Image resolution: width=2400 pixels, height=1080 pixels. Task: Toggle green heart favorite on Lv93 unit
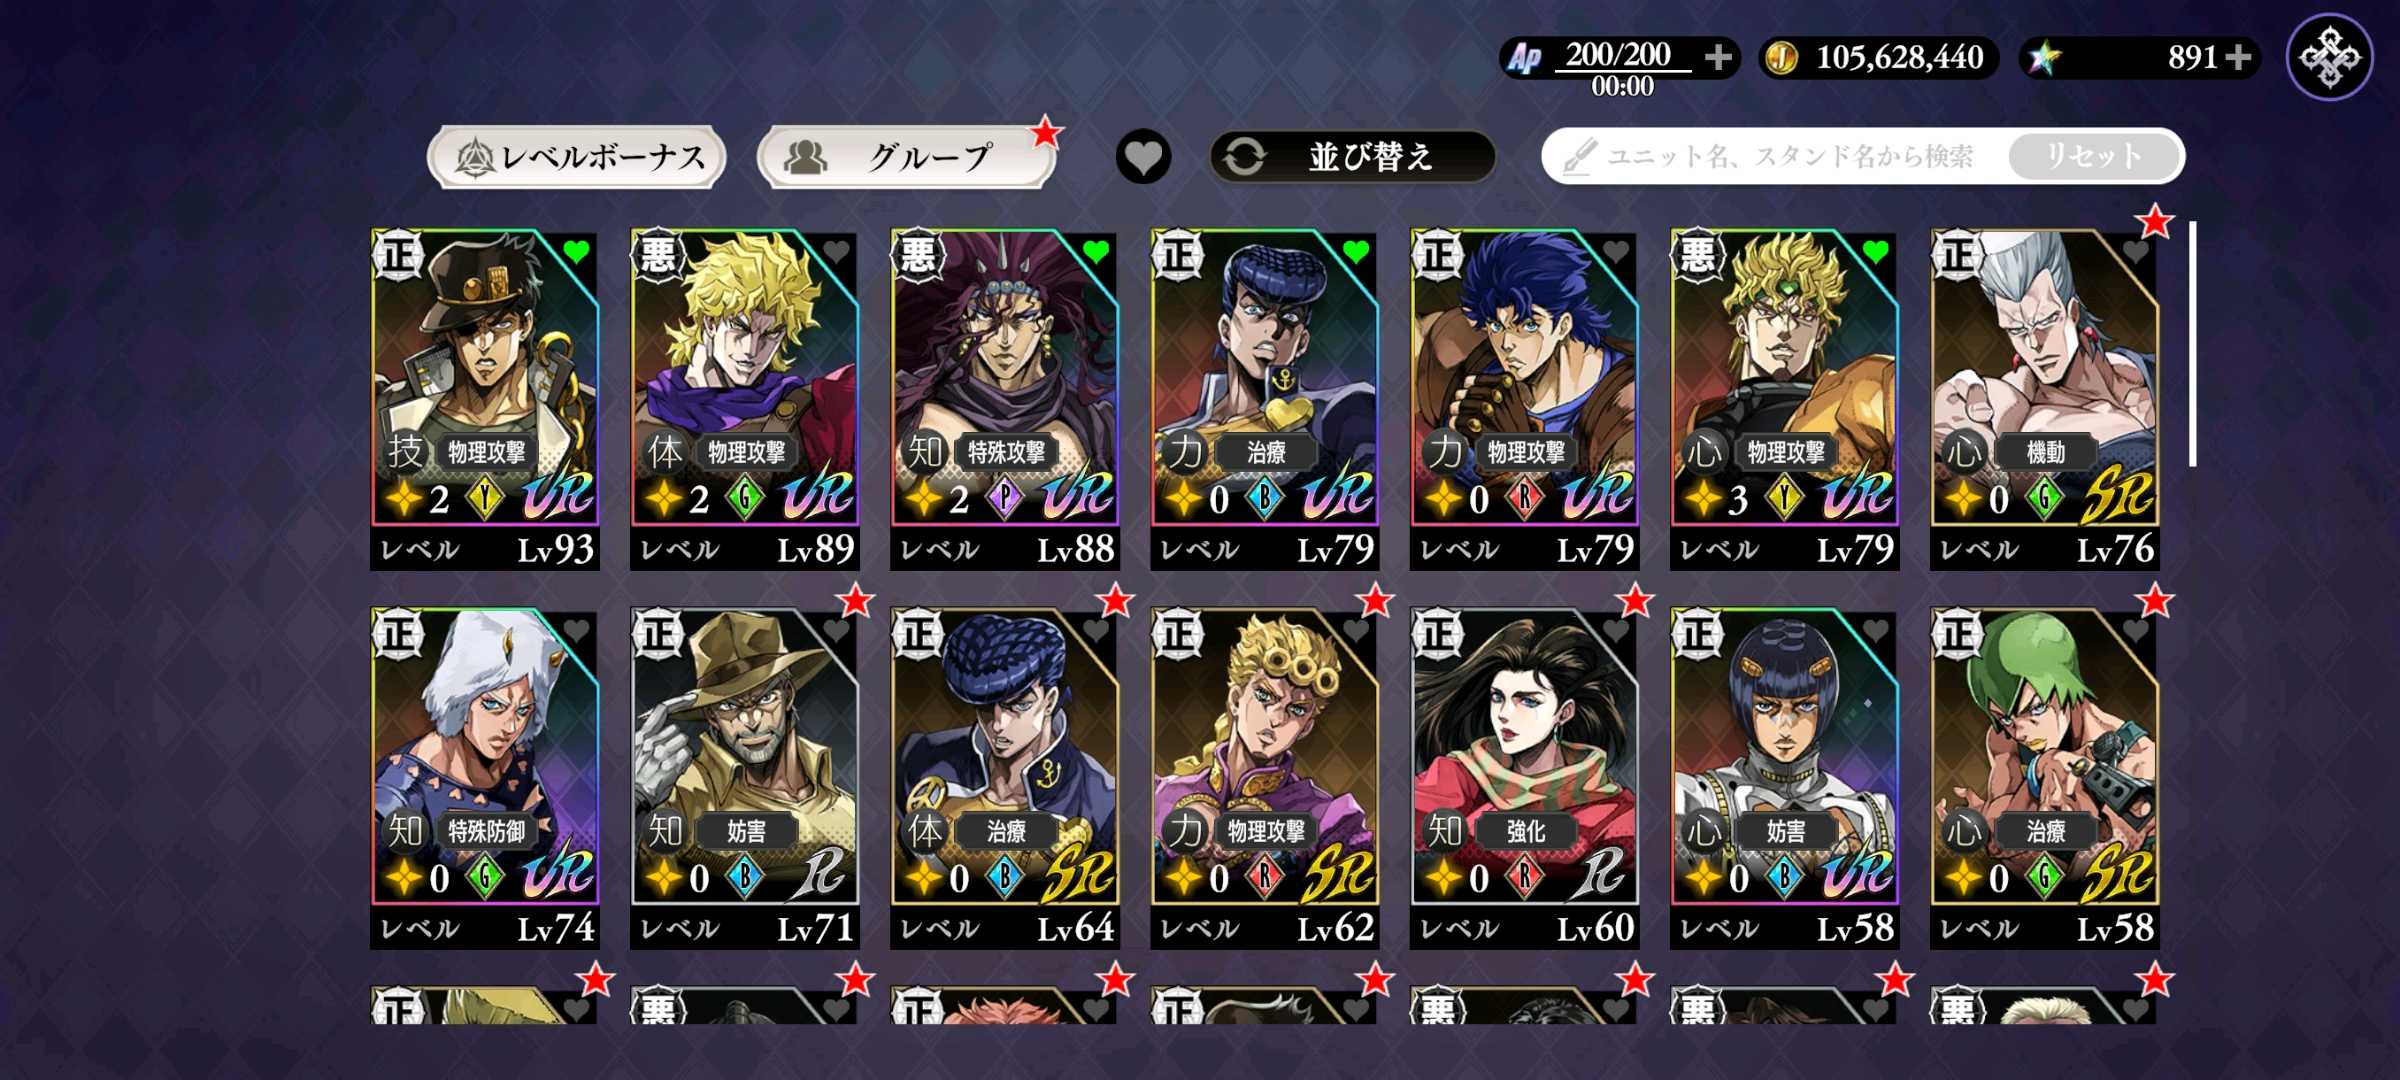pyautogui.click(x=576, y=252)
